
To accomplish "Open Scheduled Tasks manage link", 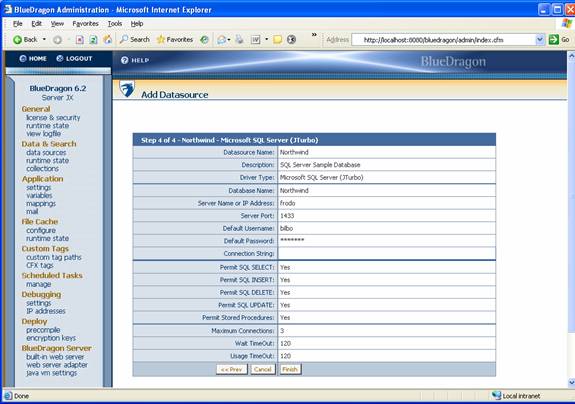I will pos(38,284).
